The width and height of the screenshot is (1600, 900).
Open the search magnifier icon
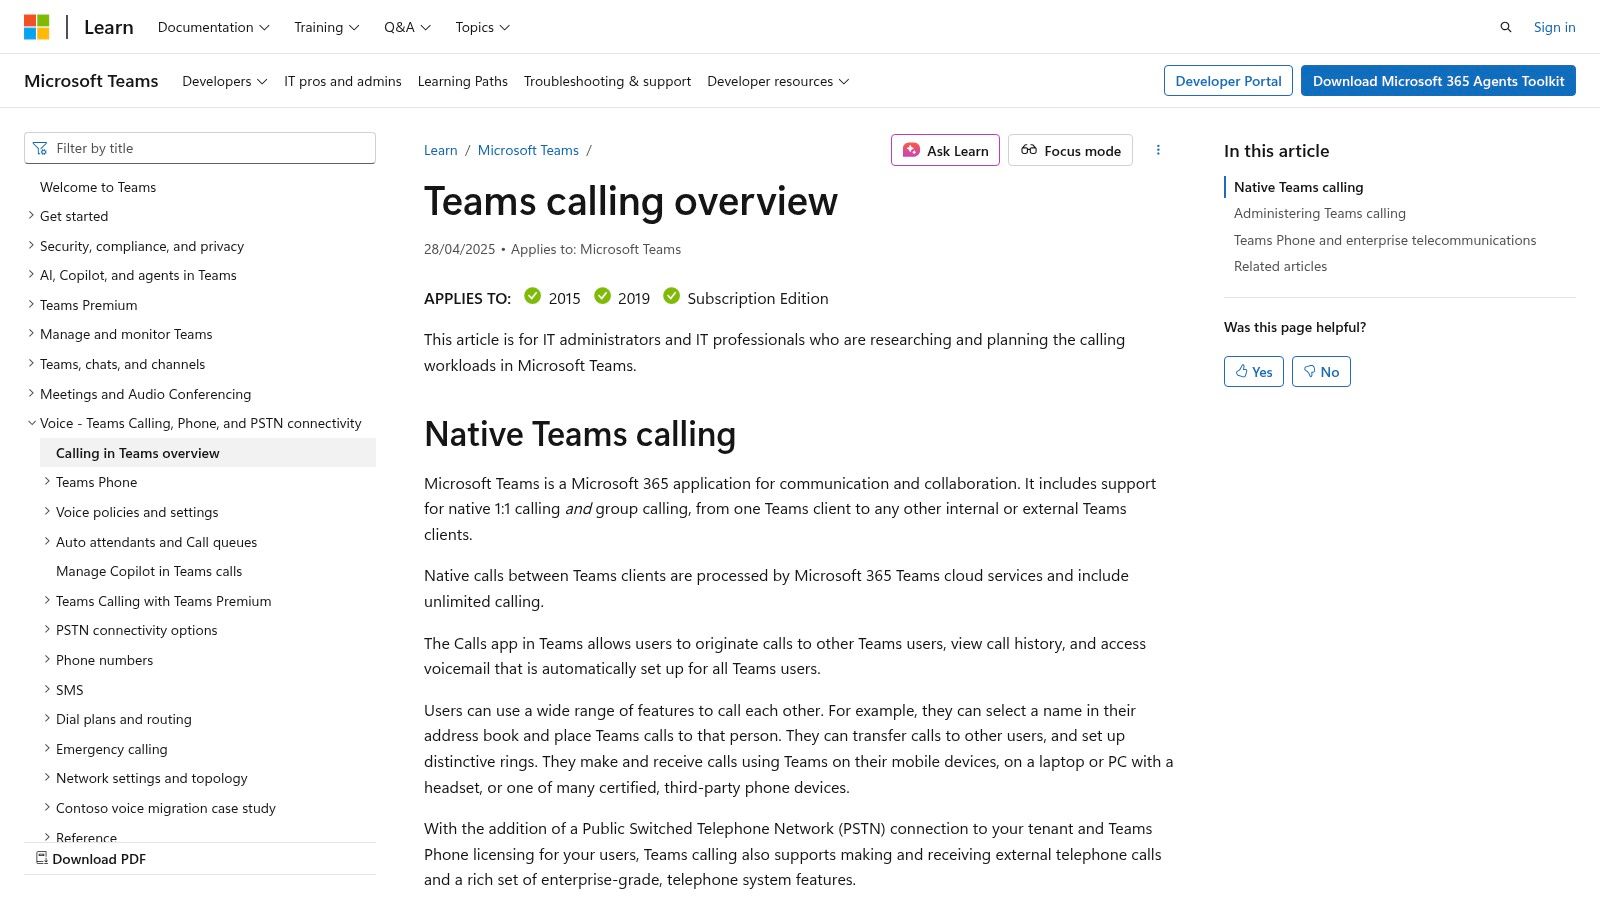pos(1506,27)
